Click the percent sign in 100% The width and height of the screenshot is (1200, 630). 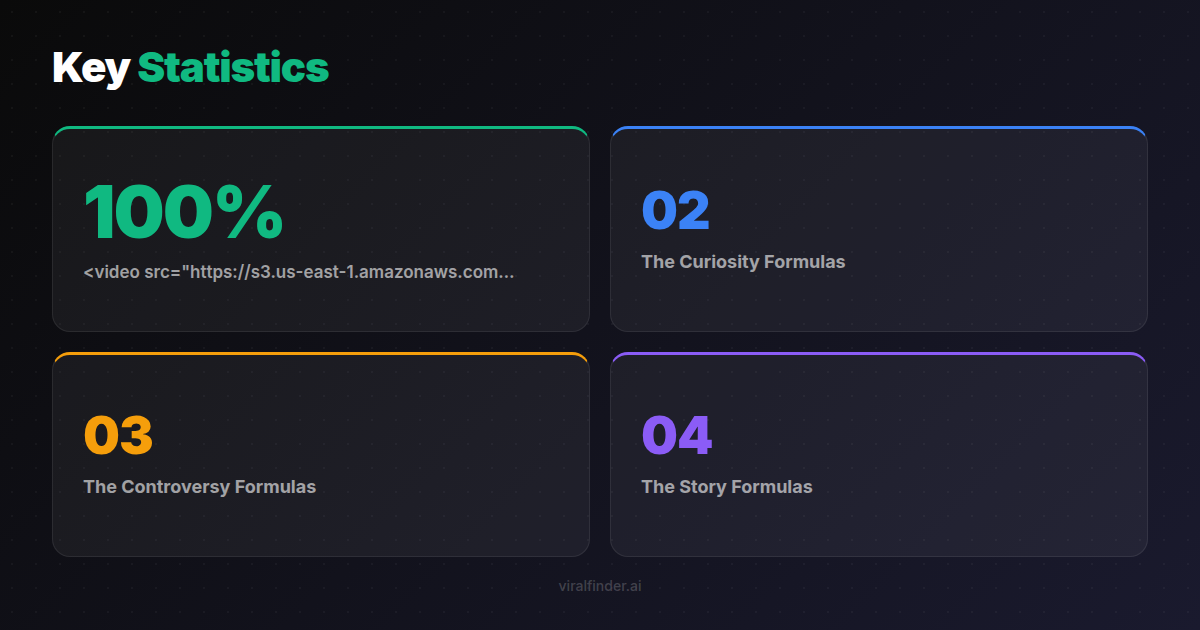click(255, 214)
